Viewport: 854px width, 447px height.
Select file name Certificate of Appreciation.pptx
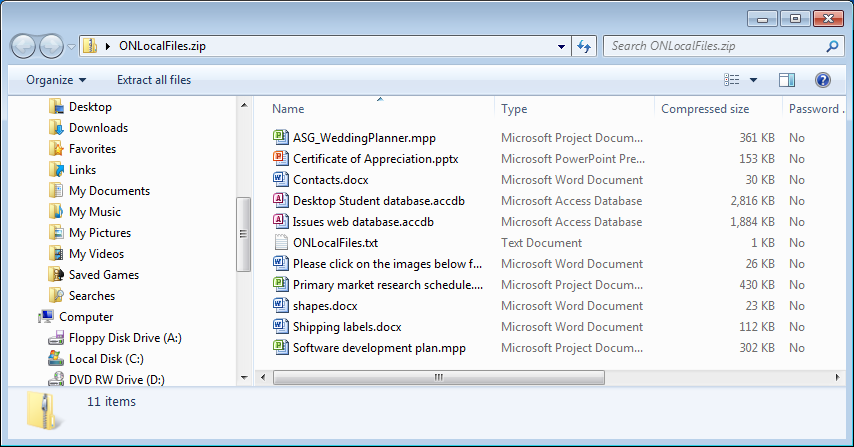376,159
